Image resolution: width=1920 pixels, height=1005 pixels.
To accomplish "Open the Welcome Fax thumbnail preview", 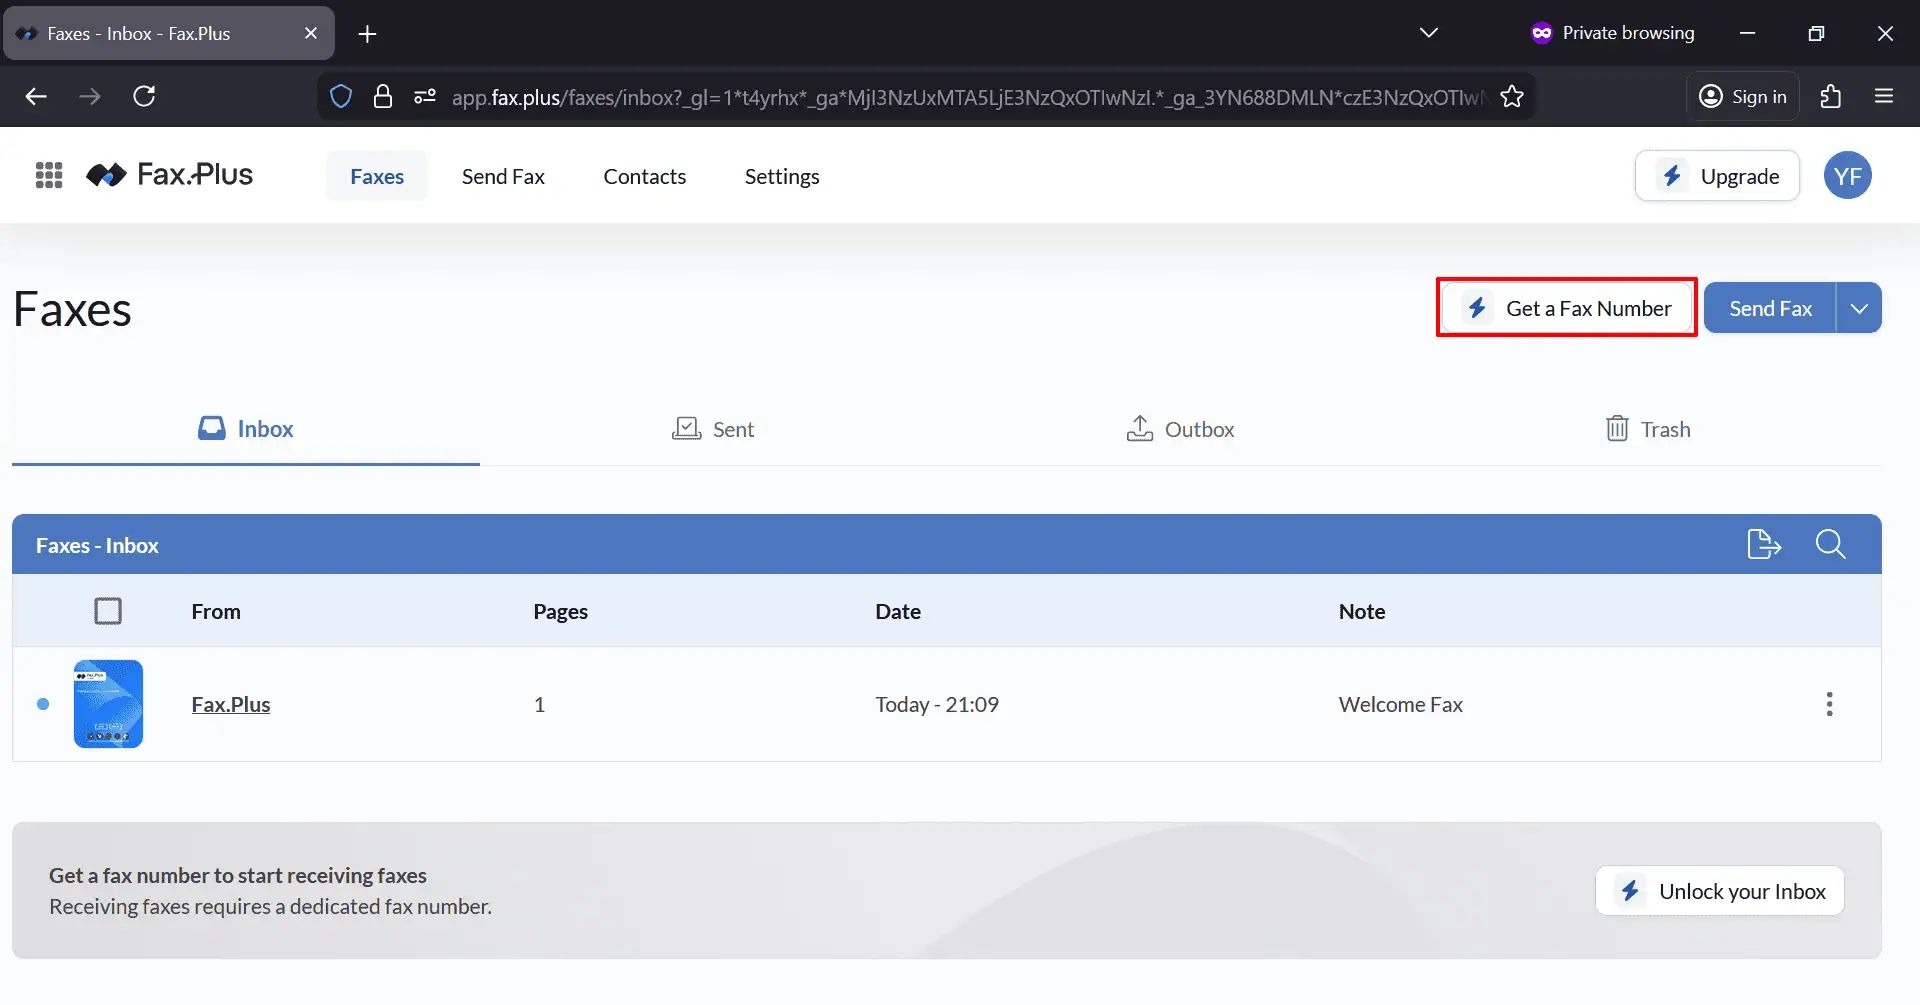I will pyautogui.click(x=108, y=704).
